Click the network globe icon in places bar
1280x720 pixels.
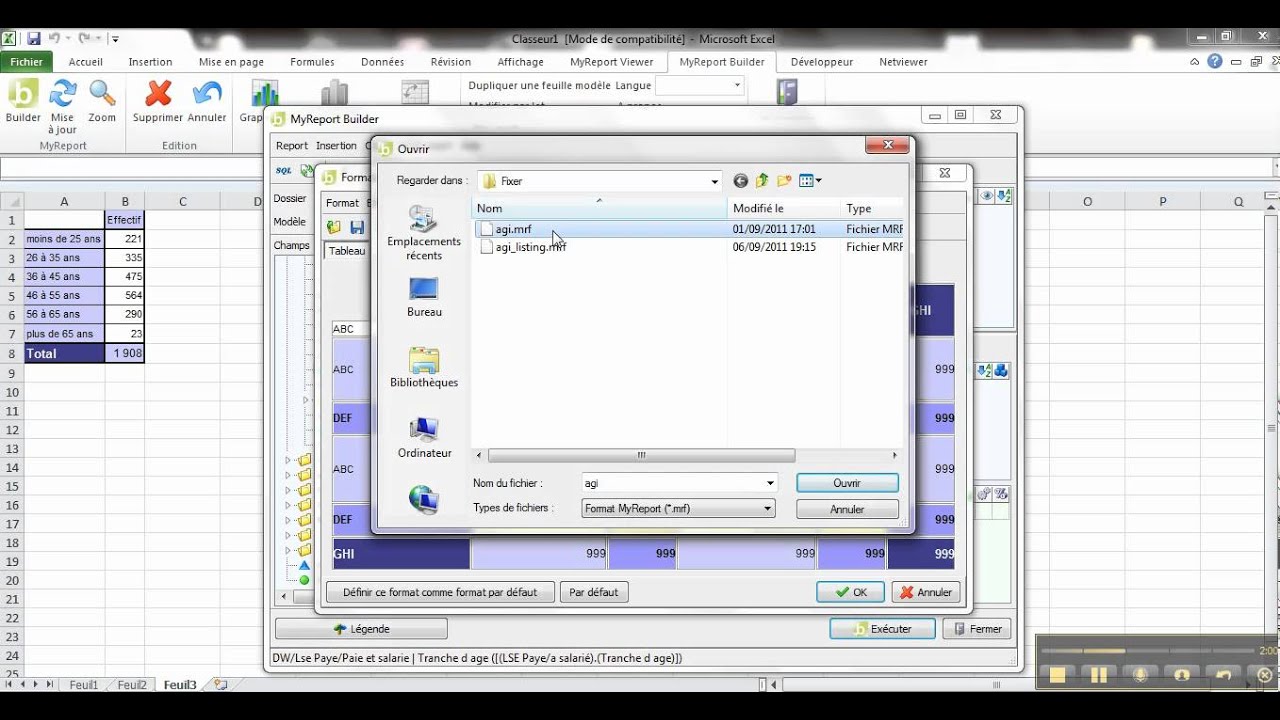[424, 499]
